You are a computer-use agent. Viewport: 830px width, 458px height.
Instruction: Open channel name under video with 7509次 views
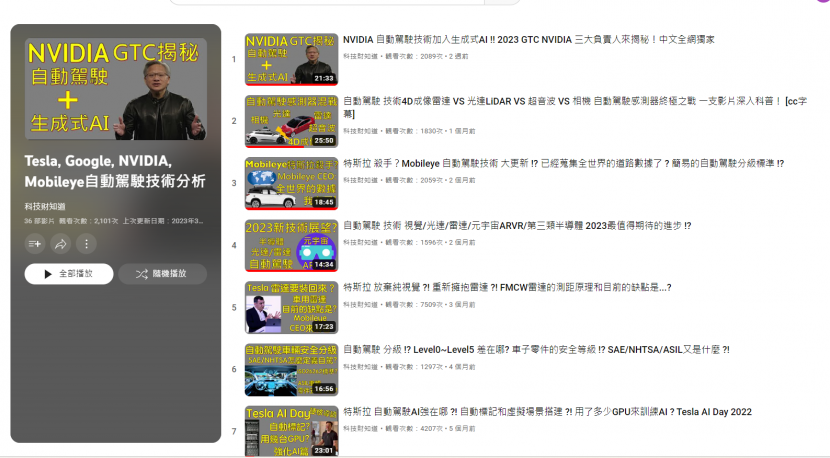[x=360, y=304]
